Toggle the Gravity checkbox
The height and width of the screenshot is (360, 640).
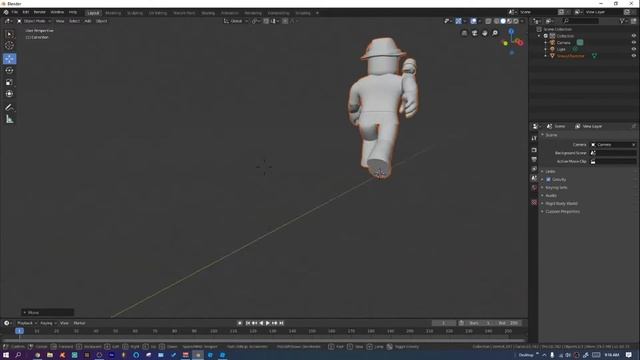[x=548, y=180]
